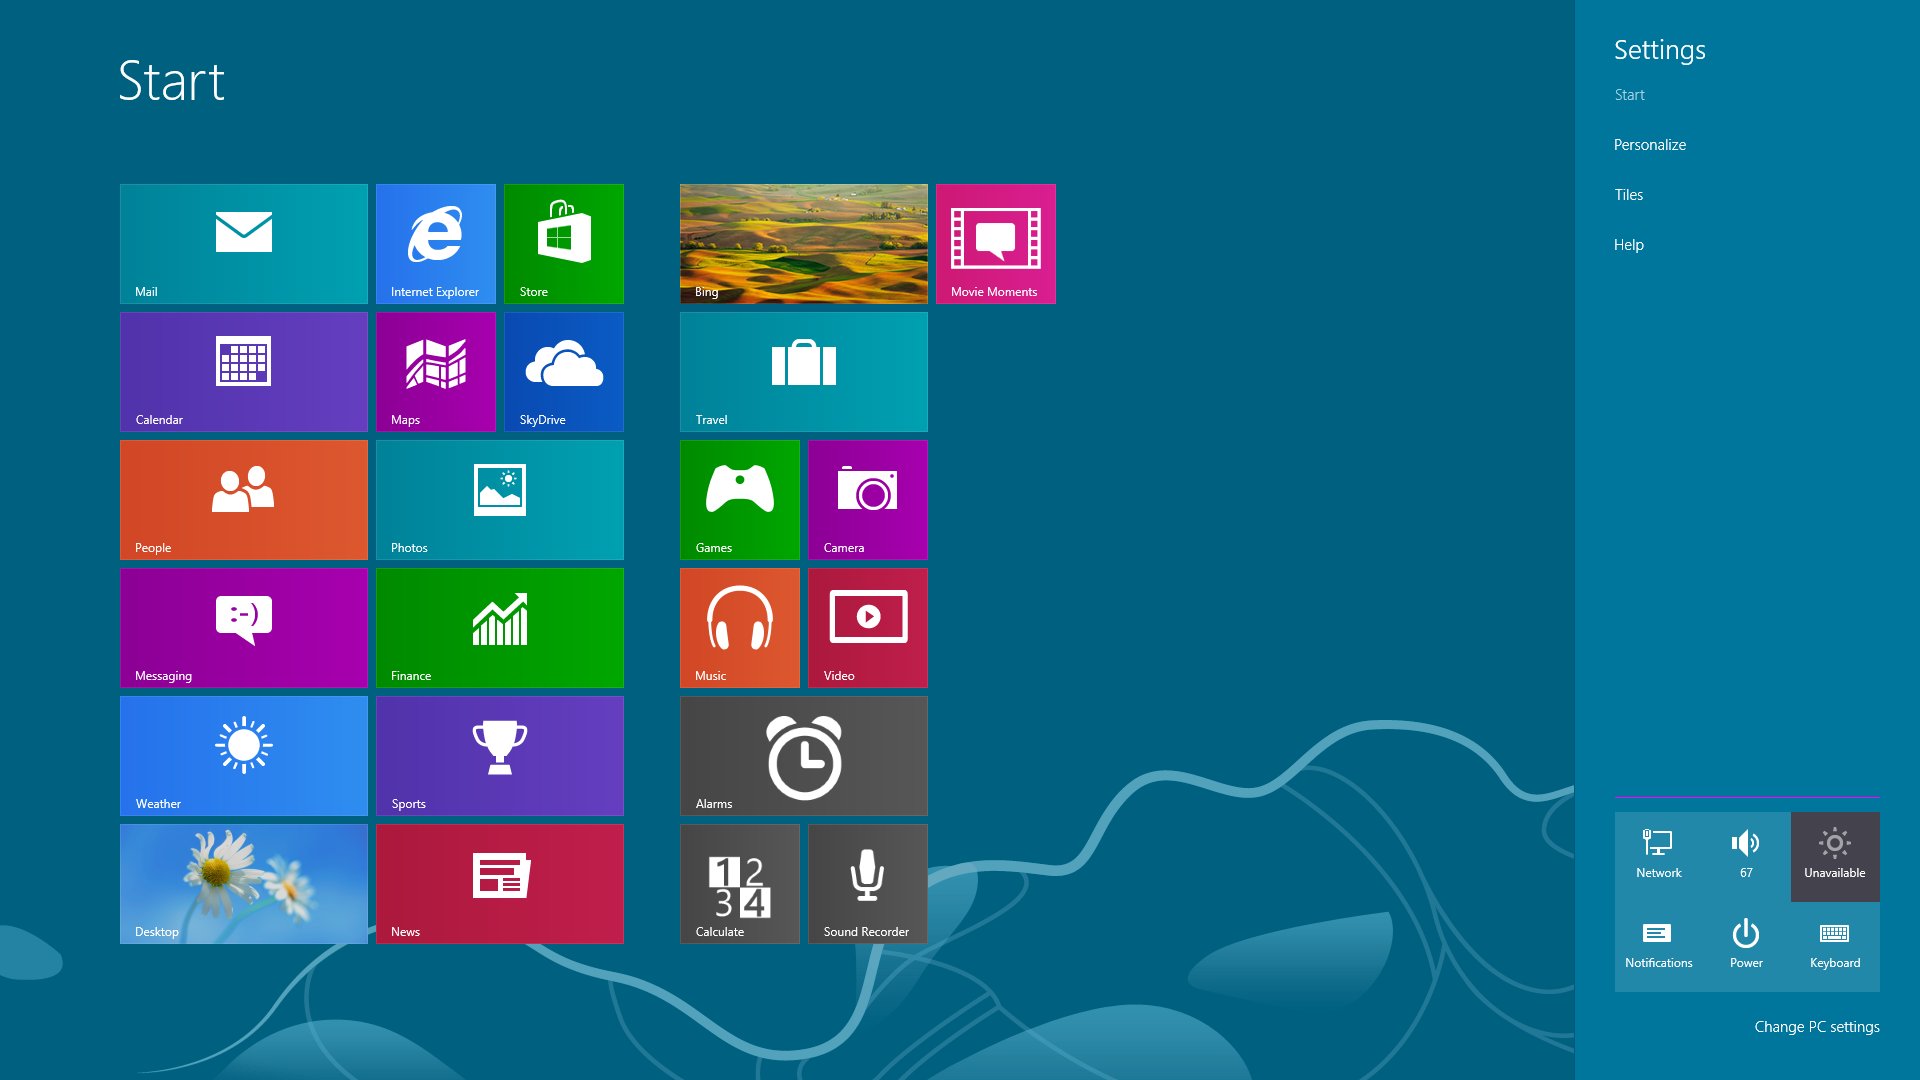Open the Alarms app tile
Viewport: 1920px width, 1080px height.
(x=803, y=756)
